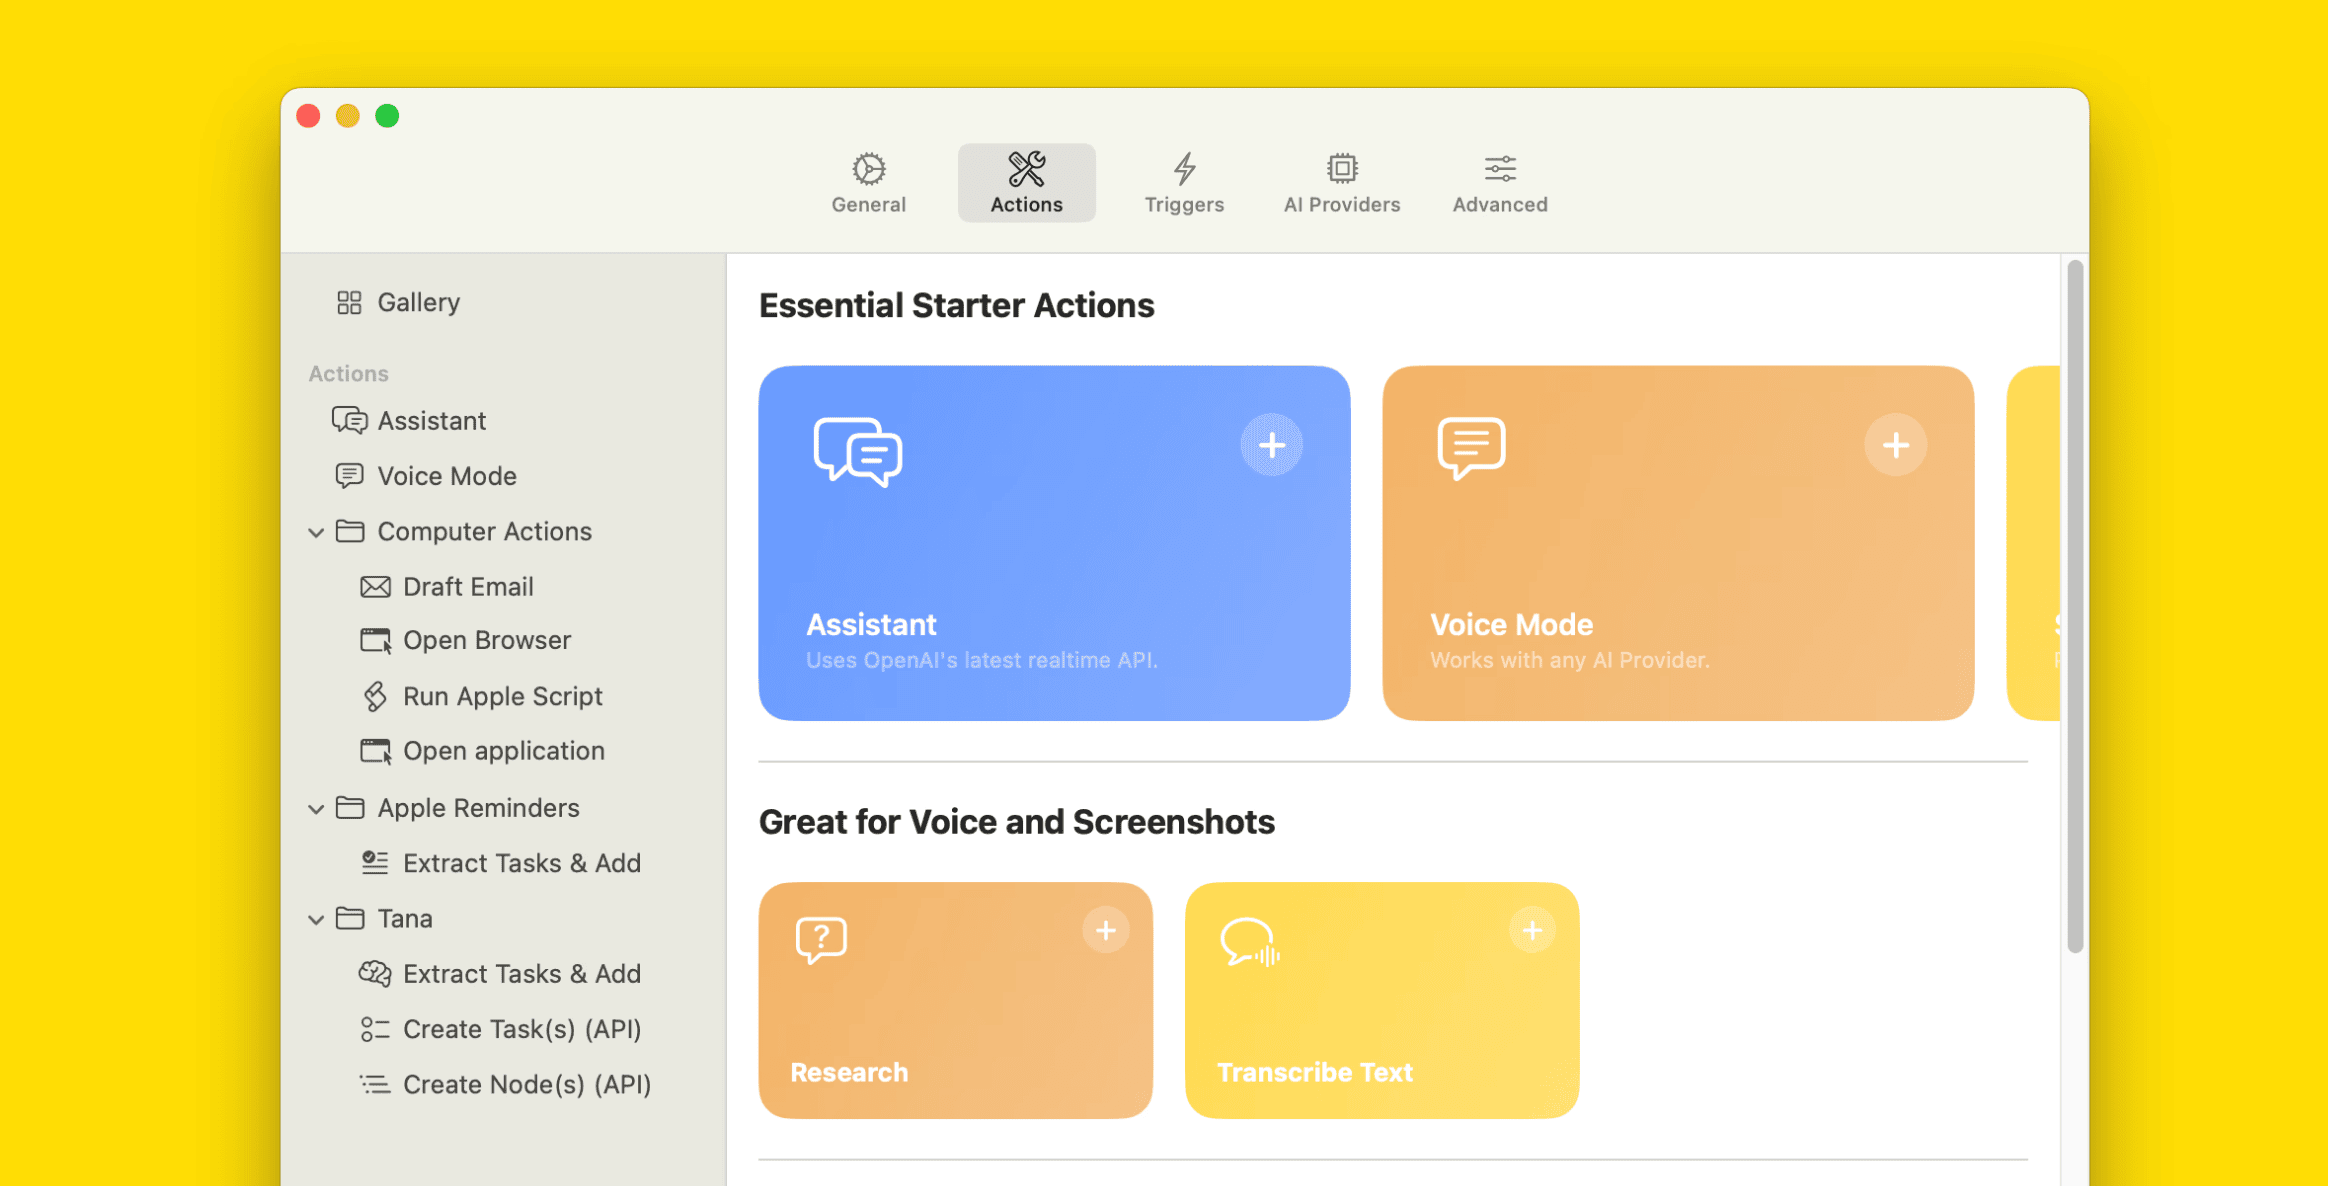Collapse the Apple Reminders folder

click(x=316, y=808)
